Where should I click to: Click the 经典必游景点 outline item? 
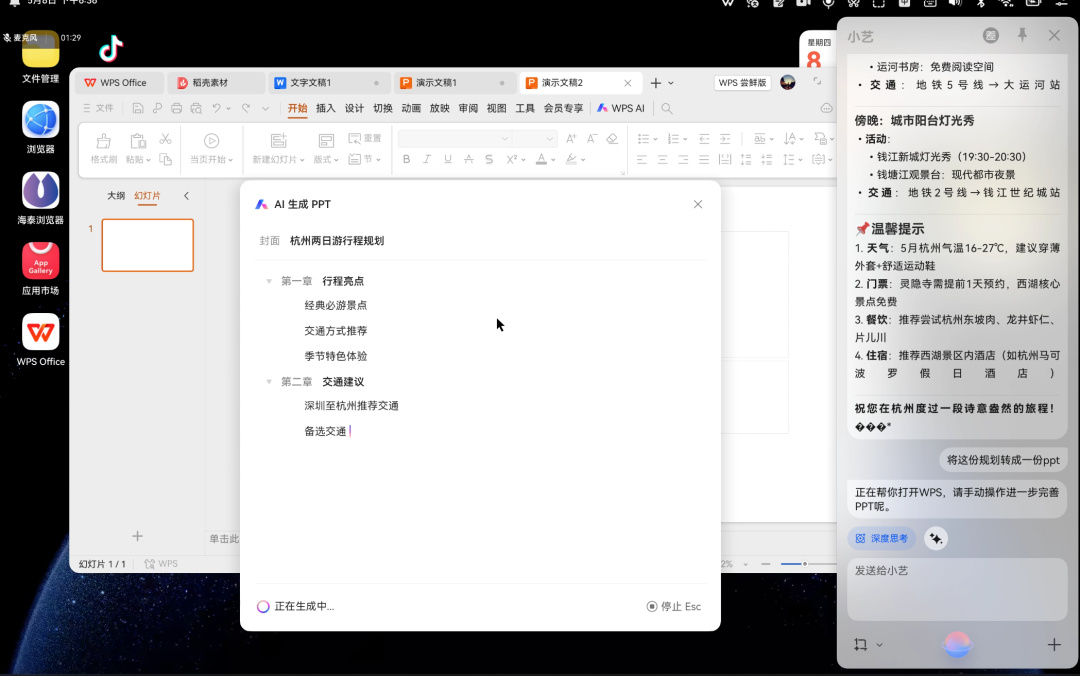pos(335,305)
